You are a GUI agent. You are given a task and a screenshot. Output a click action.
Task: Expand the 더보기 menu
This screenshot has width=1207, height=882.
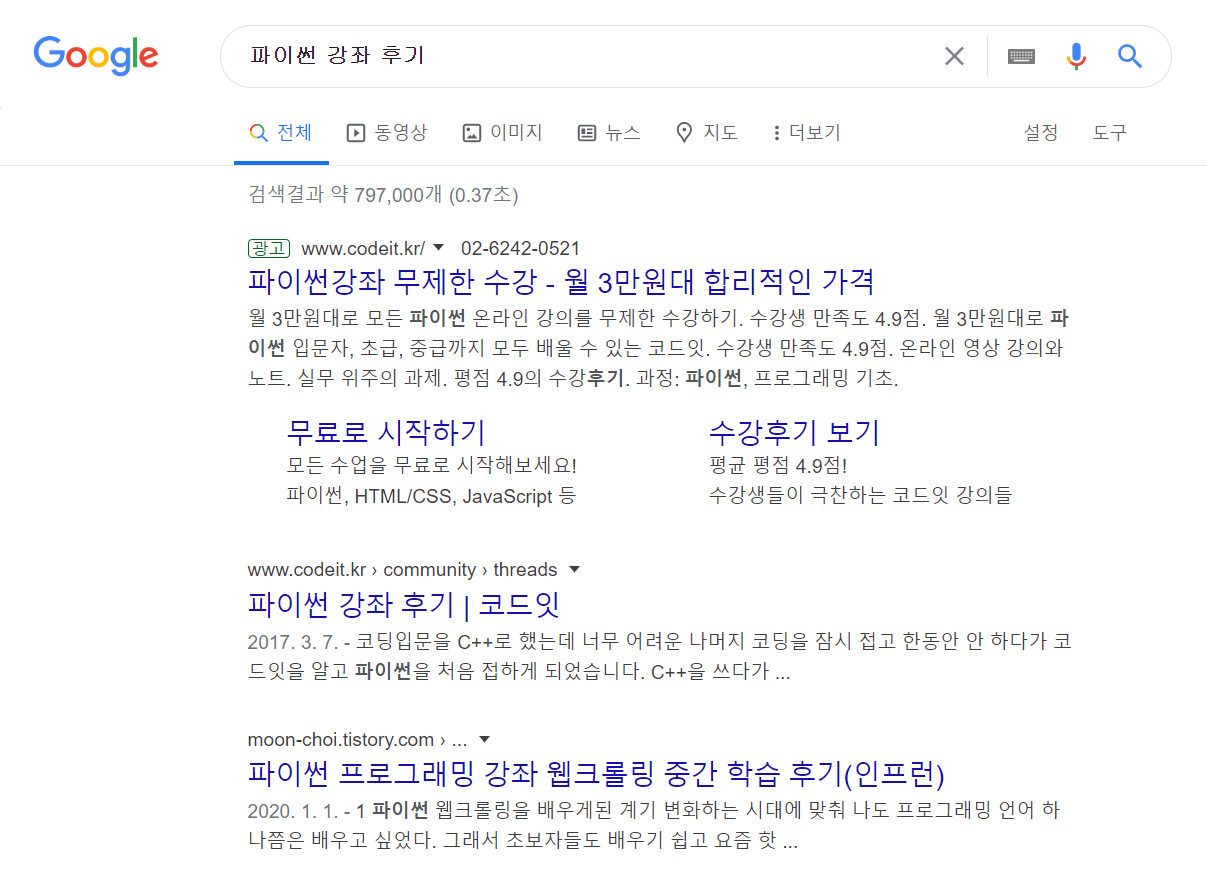coord(807,133)
